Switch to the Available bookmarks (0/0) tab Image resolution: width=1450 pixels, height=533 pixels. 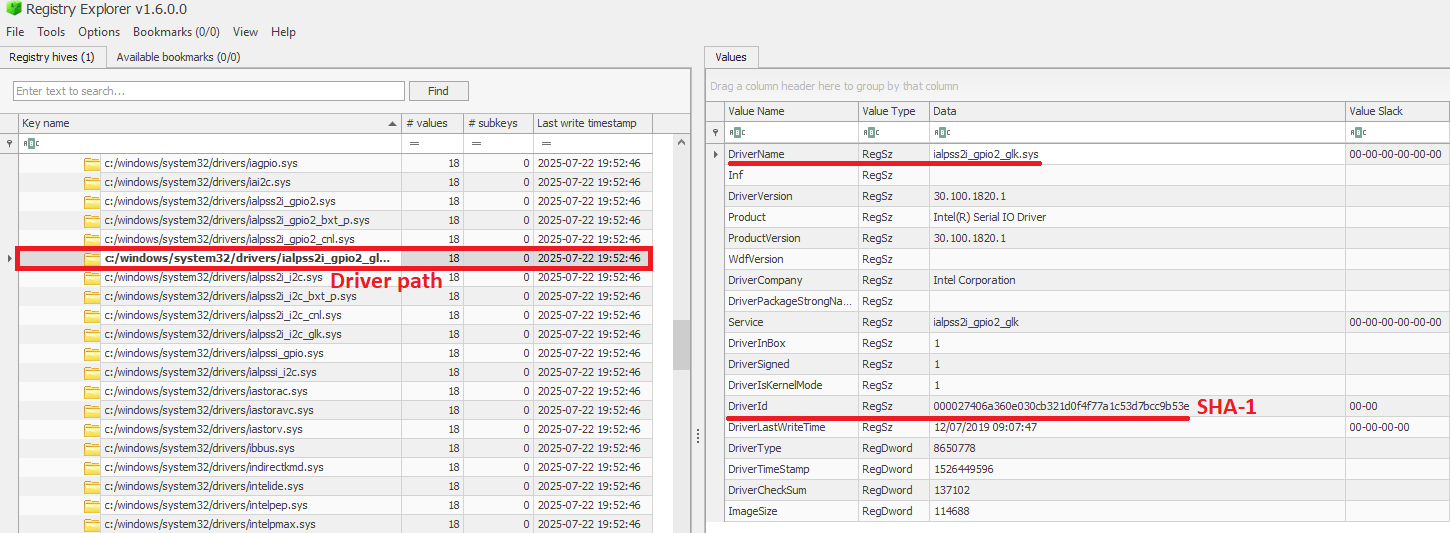[x=178, y=57]
